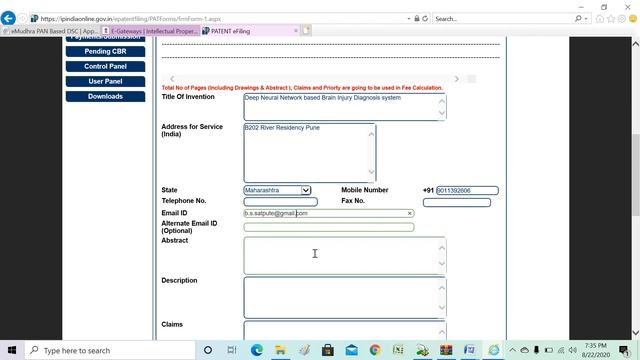Clear the Email ID field with X
640x360 pixels.
[x=409, y=213]
